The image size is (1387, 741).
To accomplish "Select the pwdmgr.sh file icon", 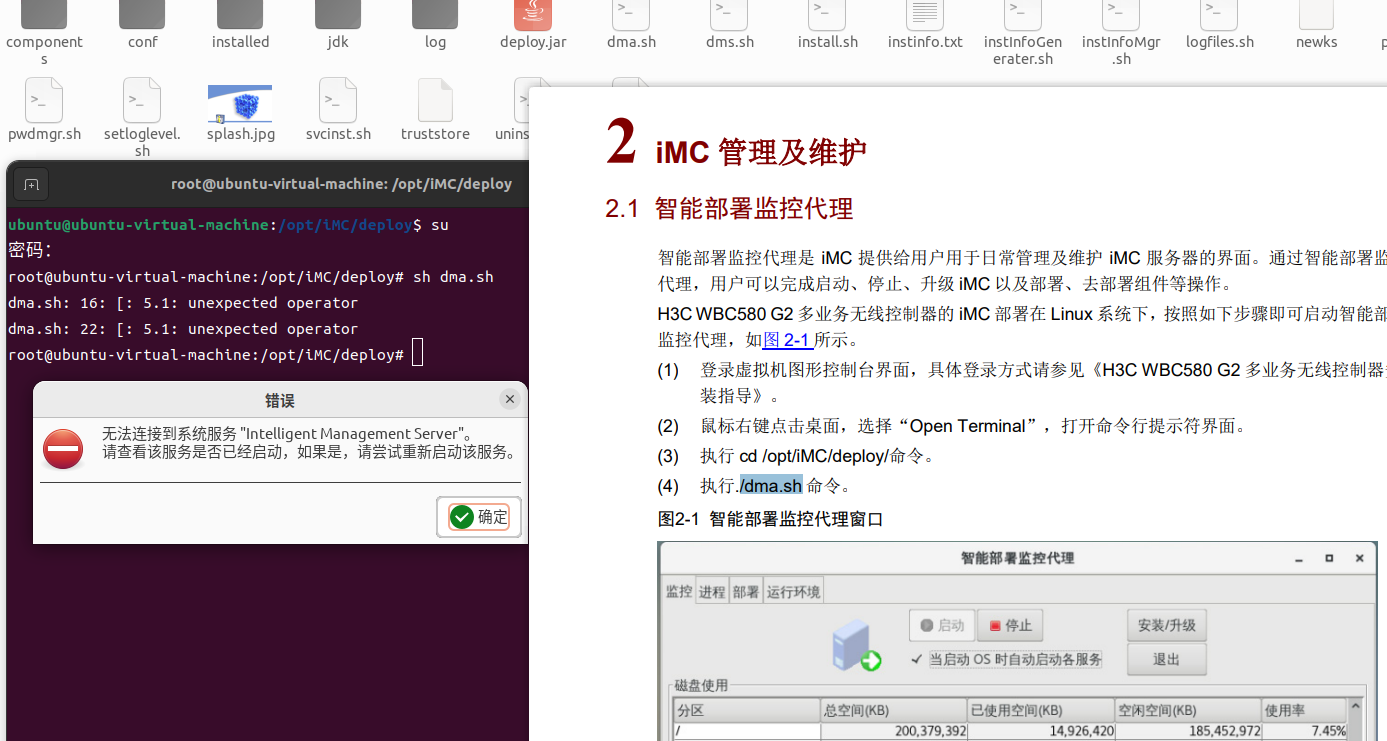I will point(44,101).
